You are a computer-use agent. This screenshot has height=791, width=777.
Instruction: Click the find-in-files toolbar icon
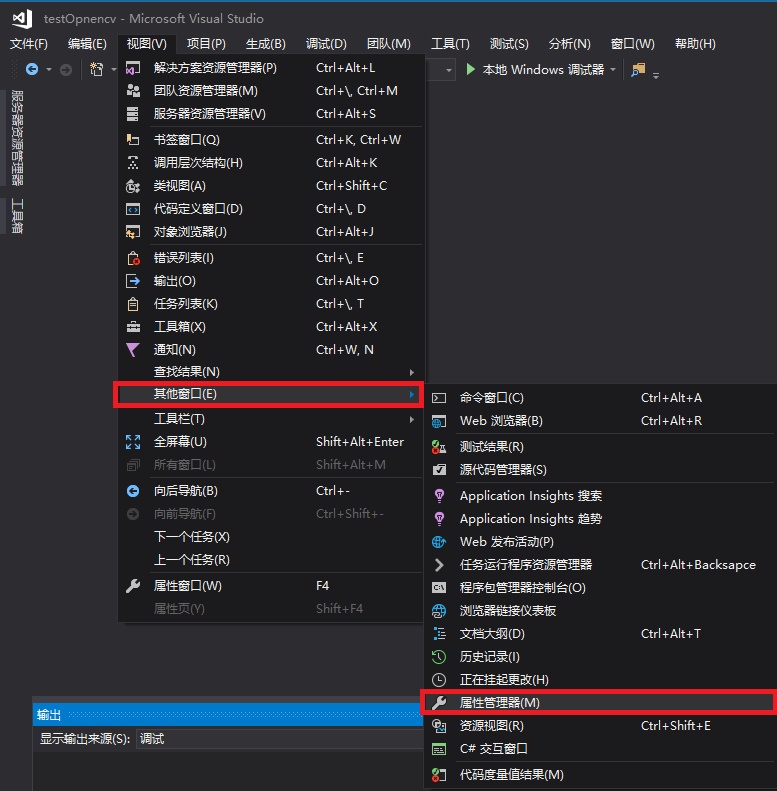tap(638, 70)
